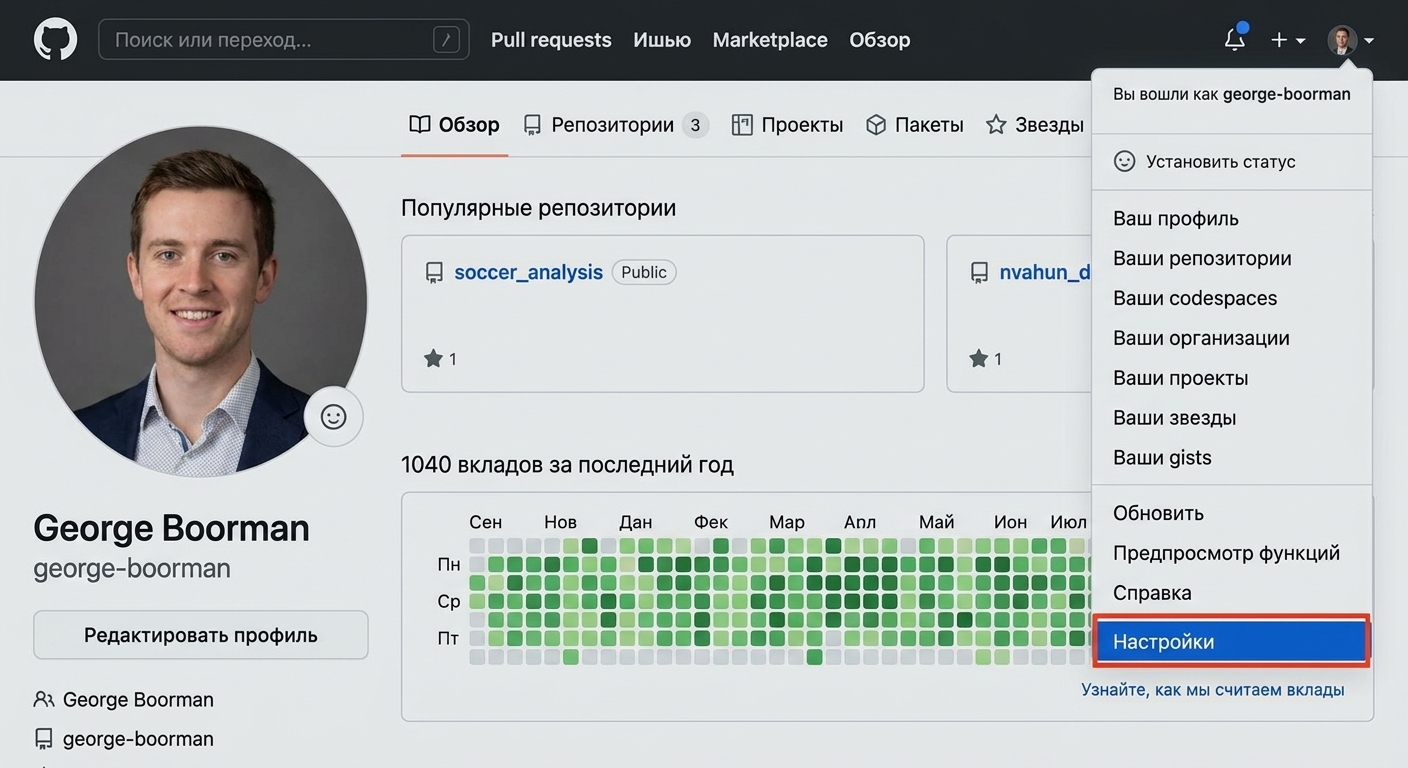This screenshot has height=768, width=1408.
Task: Open "Справка" from the user menu
Action: (1232, 593)
